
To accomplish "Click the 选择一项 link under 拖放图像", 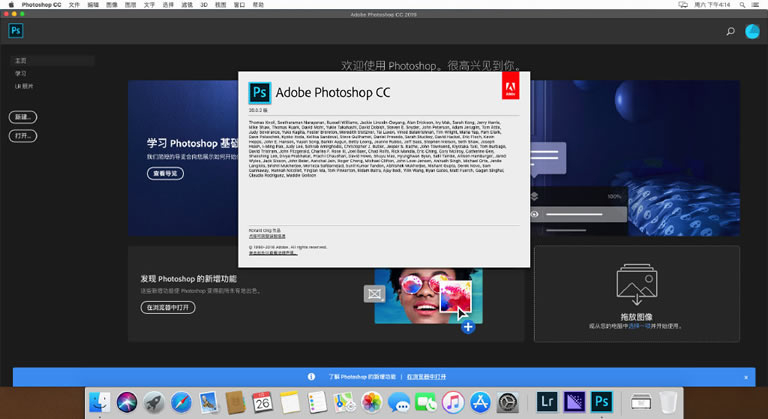I will [640, 326].
